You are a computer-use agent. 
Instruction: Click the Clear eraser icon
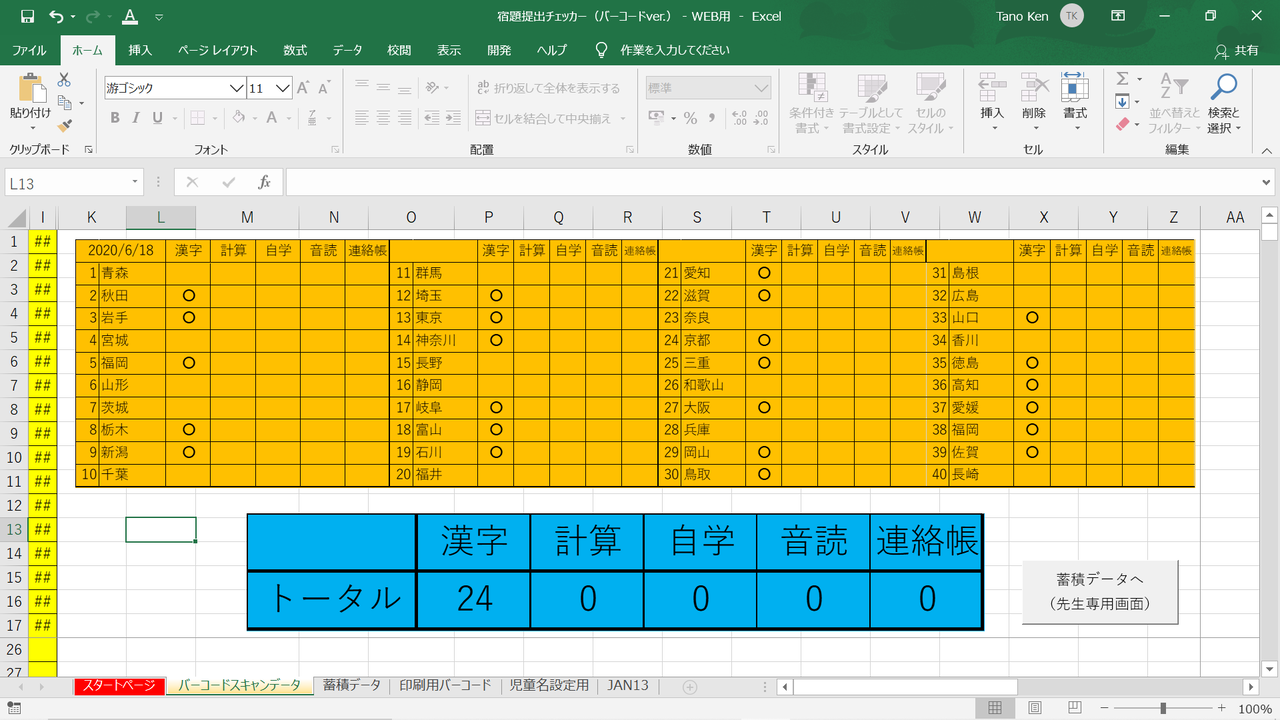pos(1122,125)
